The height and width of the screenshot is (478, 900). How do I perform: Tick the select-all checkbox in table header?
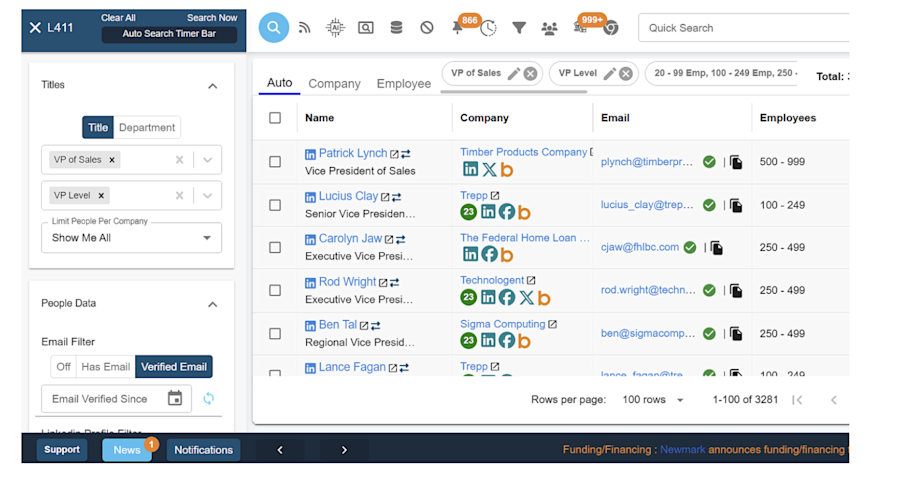[x=275, y=118]
